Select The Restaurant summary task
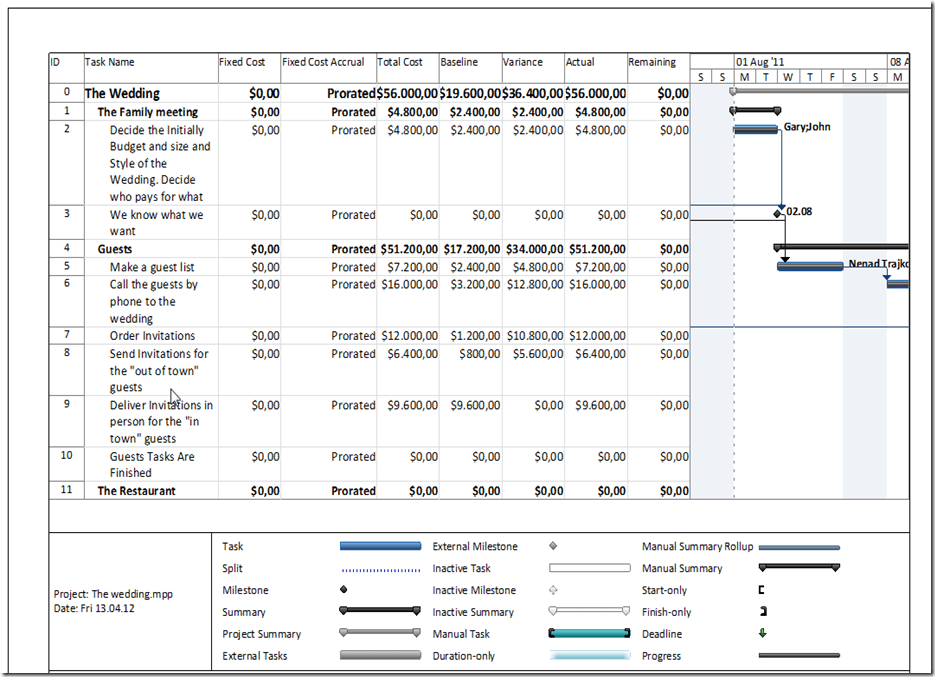935x677 pixels. (136, 491)
